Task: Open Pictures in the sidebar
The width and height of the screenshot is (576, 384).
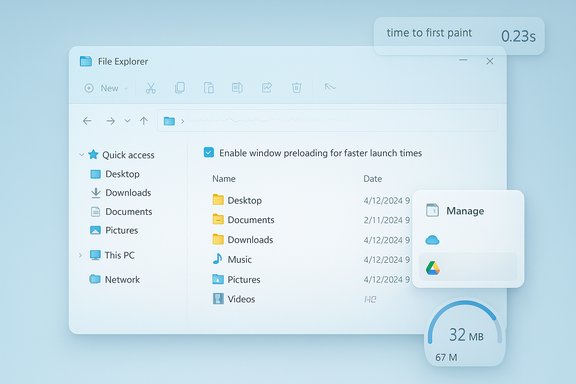Action: pyautogui.click(x=114, y=230)
